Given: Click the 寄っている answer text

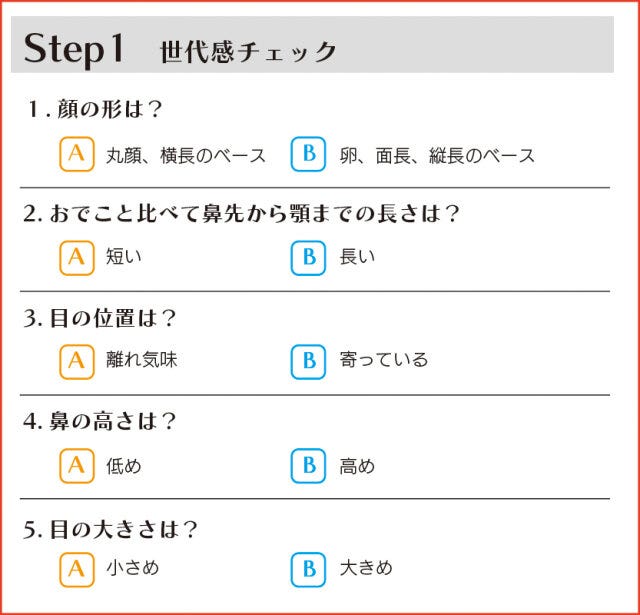Looking at the screenshot, I should point(384,360).
